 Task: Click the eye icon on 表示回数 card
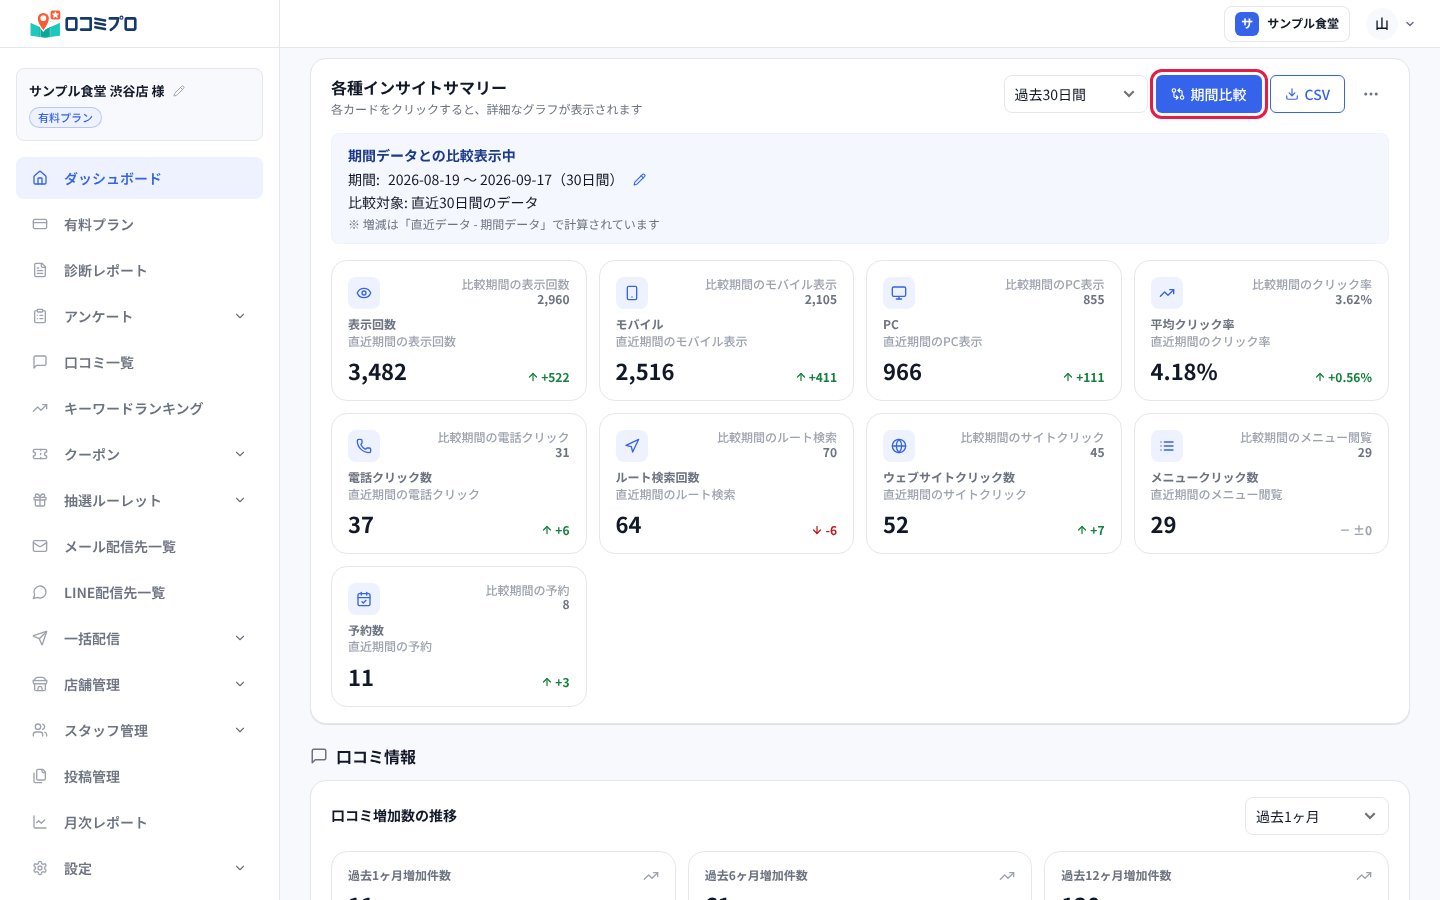point(364,293)
